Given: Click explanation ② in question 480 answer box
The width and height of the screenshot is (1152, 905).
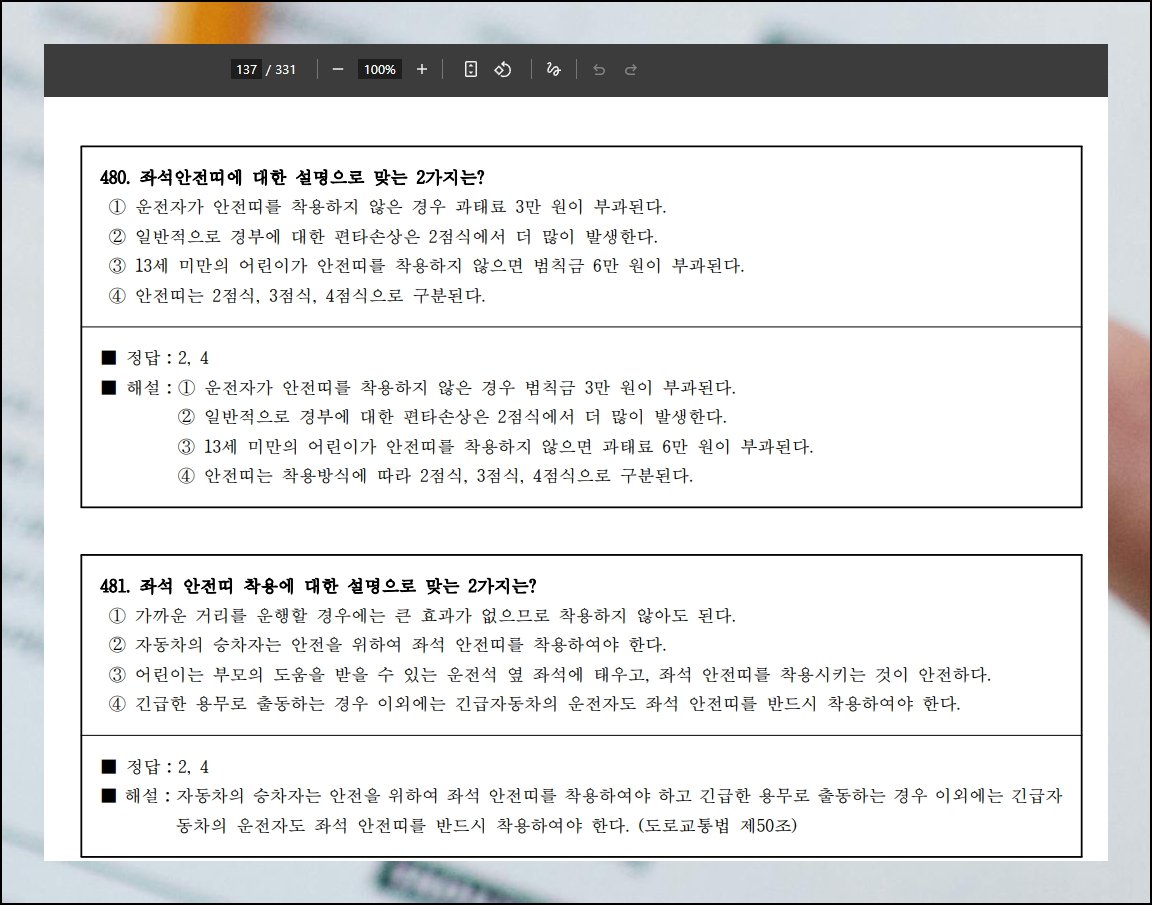Looking at the screenshot, I should point(452,417).
